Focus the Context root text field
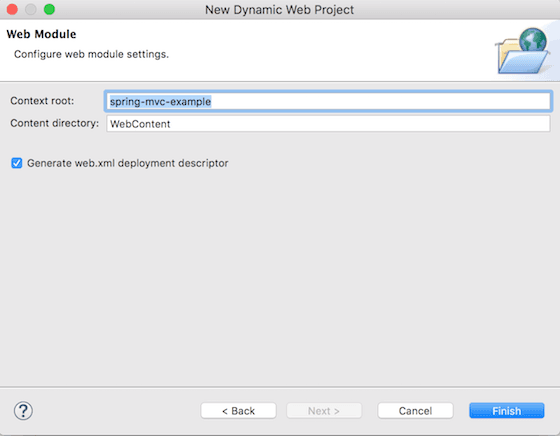The image size is (560, 436). (328, 101)
